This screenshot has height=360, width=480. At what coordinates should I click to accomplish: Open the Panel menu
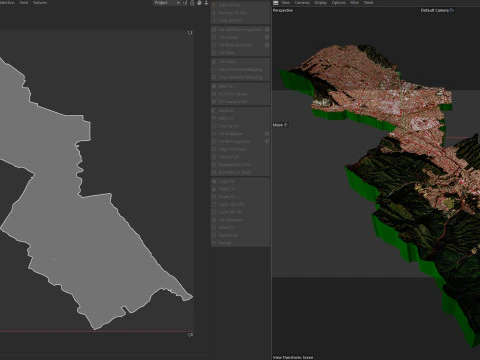pyautogui.click(x=368, y=3)
